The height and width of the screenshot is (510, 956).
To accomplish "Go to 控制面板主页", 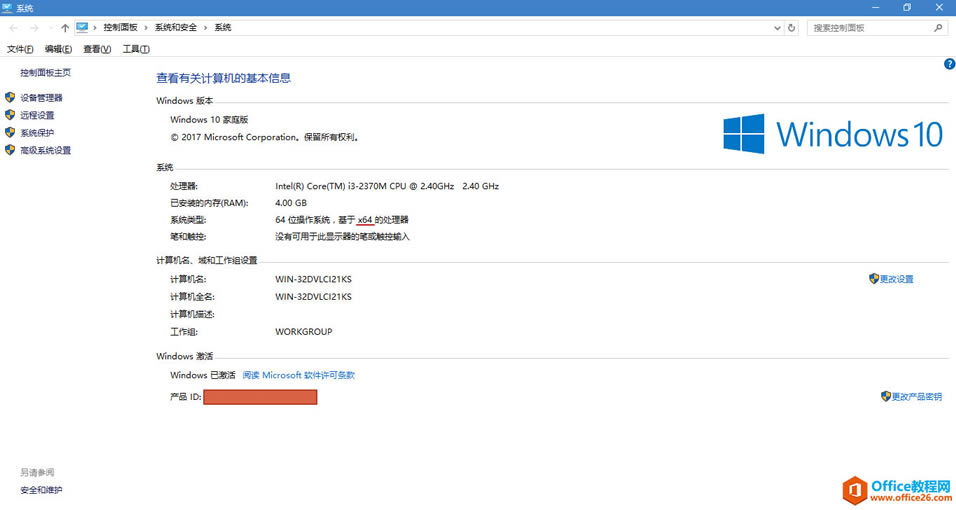I will (x=45, y=73).
